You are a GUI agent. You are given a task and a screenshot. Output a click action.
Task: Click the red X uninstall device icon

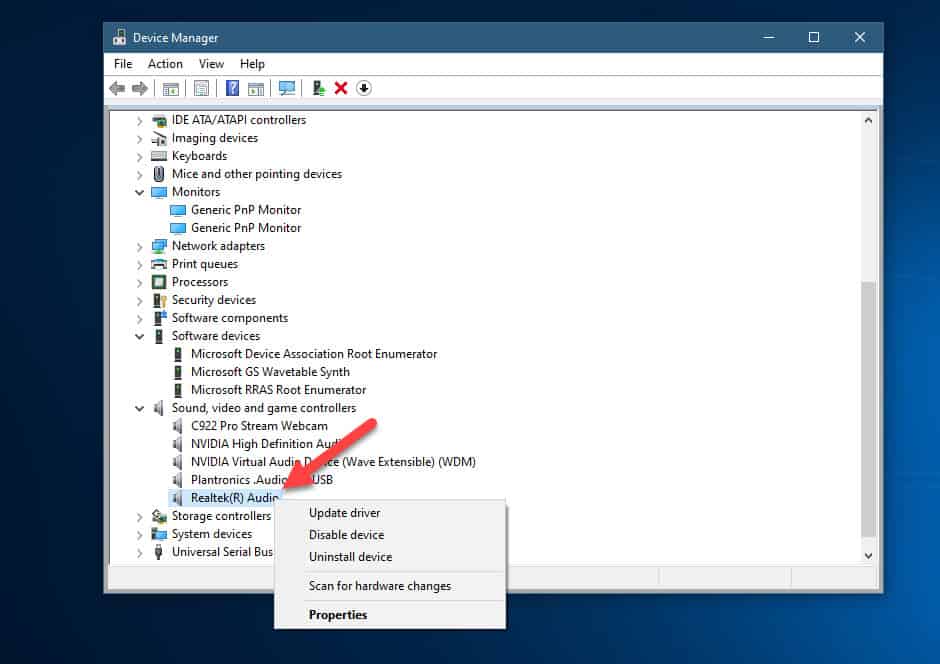click(341, 89)
